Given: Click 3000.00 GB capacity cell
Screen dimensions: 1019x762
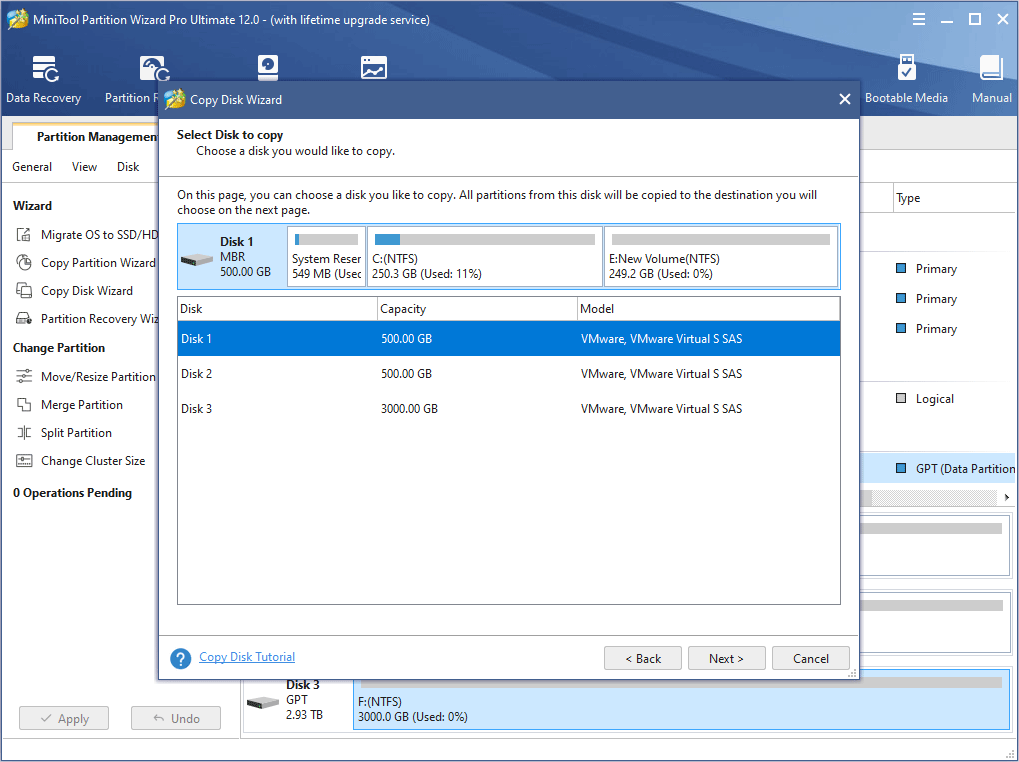Looking at the screenshot, I should pyautogui.click(x=409, y=409).
